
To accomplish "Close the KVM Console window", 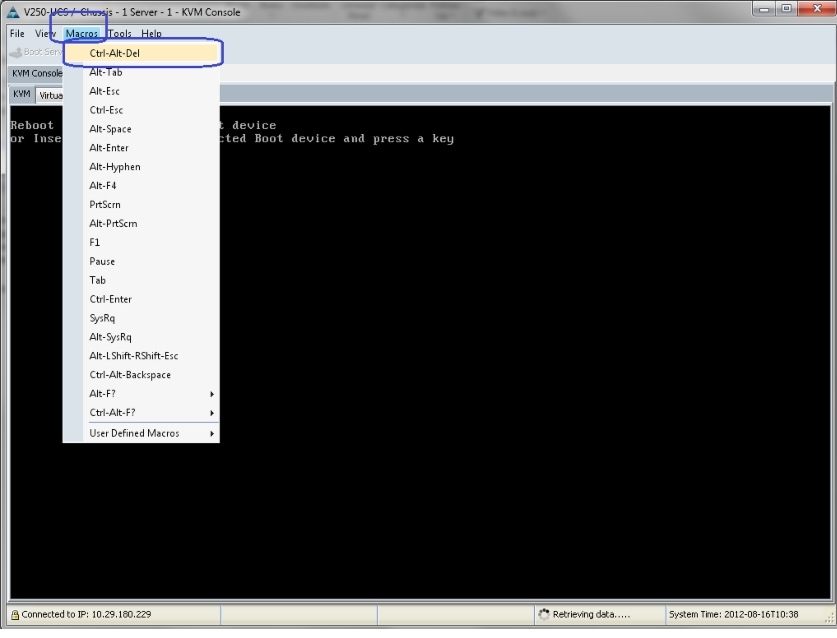I will click(817, 9).
